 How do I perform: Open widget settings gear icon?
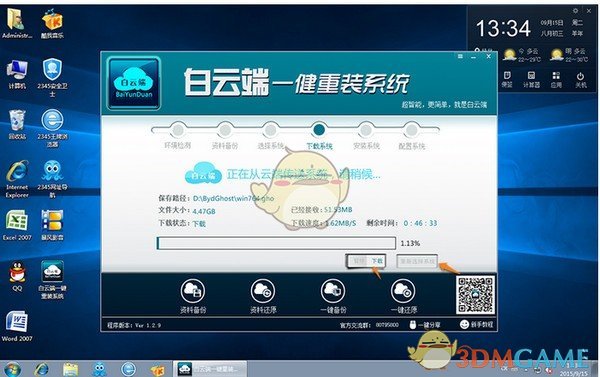(575, 11)
